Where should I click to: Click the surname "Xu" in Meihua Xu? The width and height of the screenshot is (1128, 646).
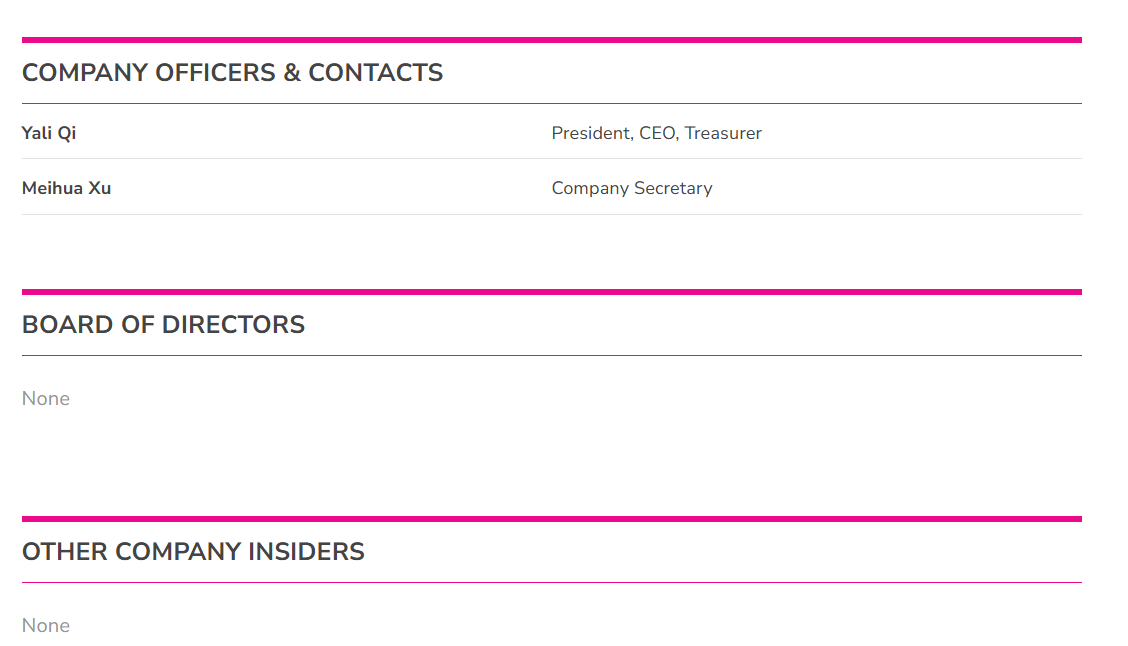[x=100, y=188]
